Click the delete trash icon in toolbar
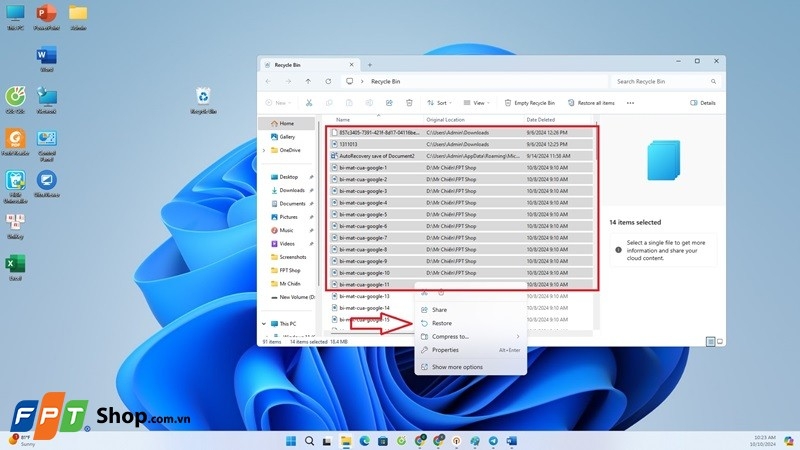This screenshot has width=800, height=450. [x=409, y=103]
